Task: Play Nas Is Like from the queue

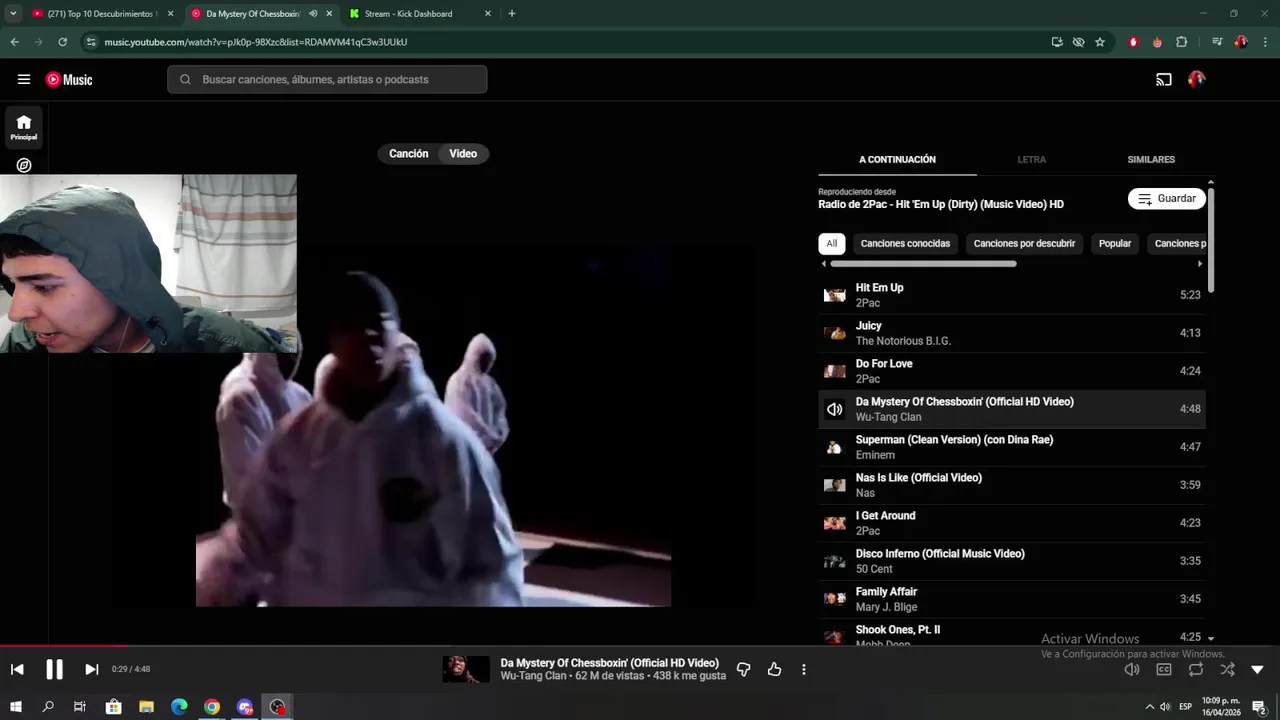Action: (1012, 485)
